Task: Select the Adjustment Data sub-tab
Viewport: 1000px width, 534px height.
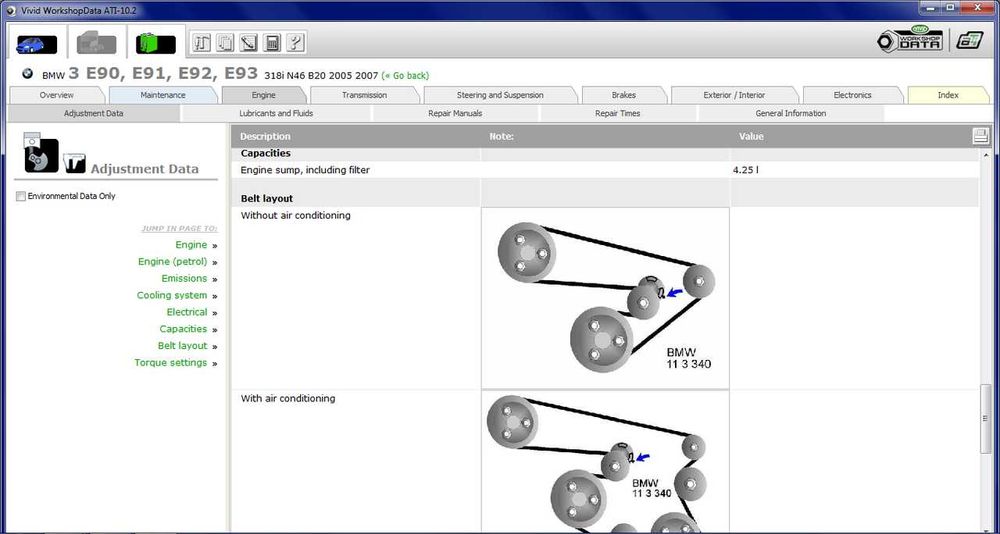Action: 94,114
